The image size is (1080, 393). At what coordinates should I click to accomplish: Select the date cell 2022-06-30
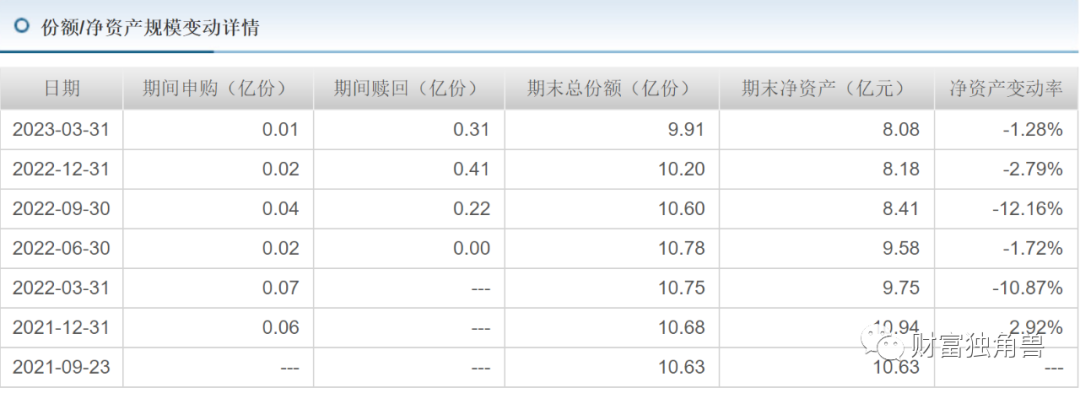[x=61, y=248]
